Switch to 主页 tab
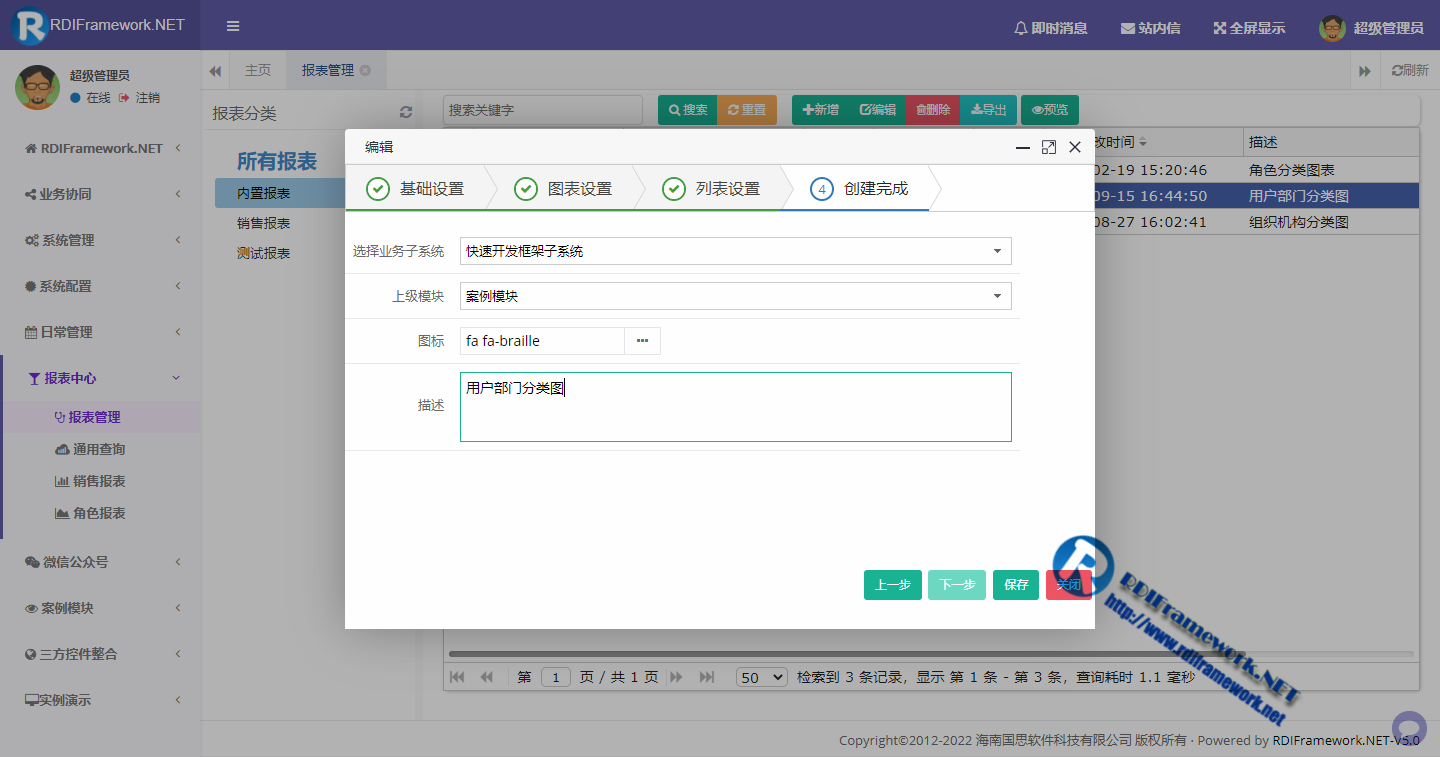The width and height of the screenshot is (1440, 757). click(x=258, y=70)
